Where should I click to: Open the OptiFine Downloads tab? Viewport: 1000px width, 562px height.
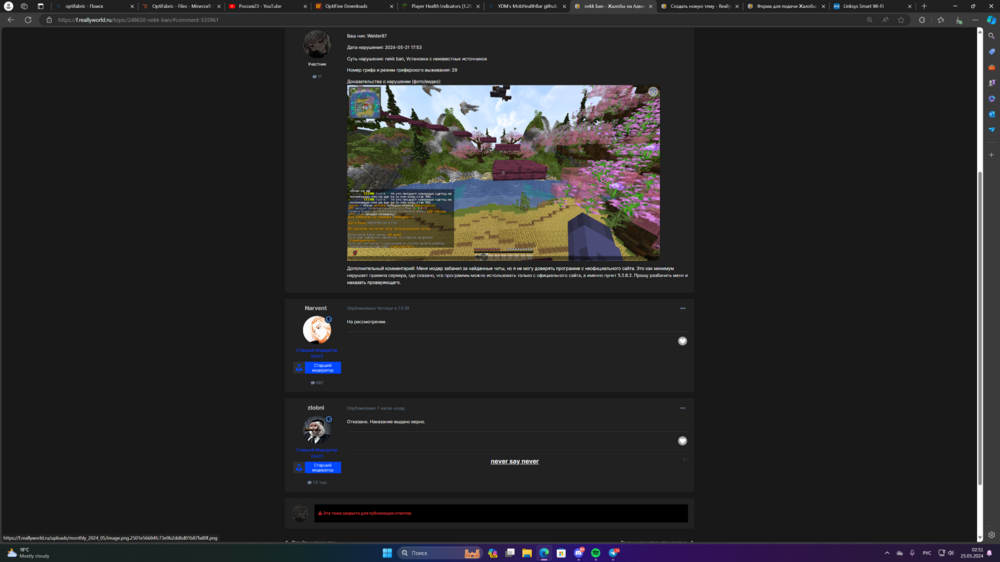(x=353, y=6)
